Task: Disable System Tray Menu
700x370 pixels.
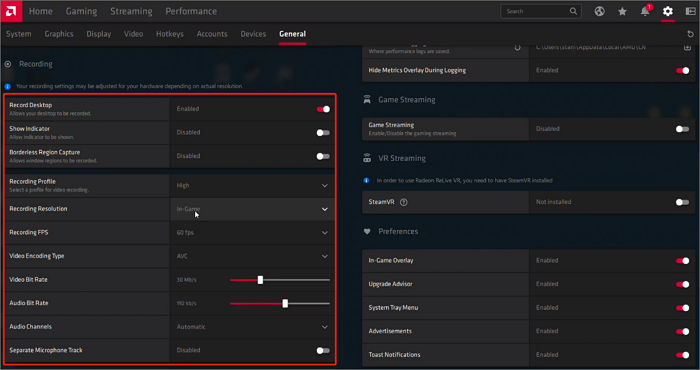Action: [683, 308]
